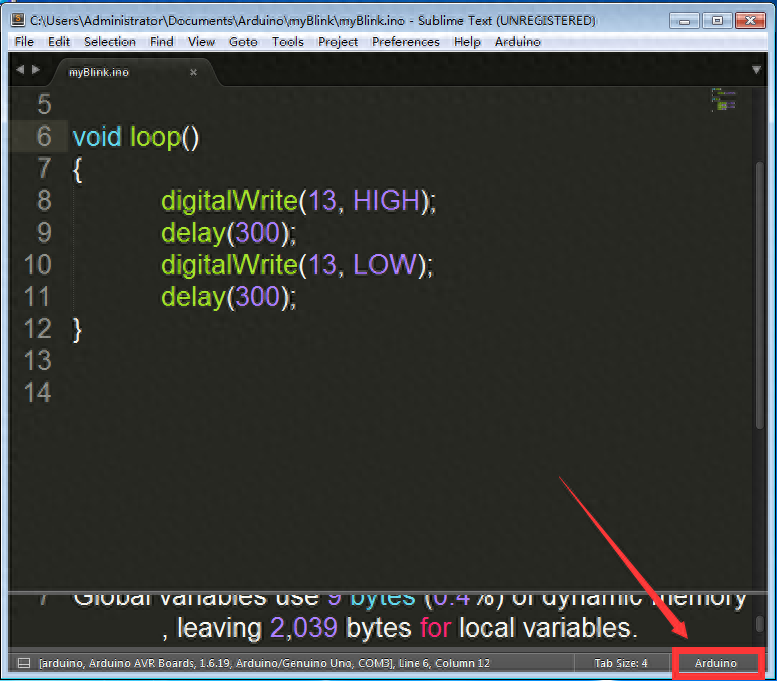The width and height of the screenshot is (777, 681).
Task: Open the View menu
Action: tap(201, 42)
